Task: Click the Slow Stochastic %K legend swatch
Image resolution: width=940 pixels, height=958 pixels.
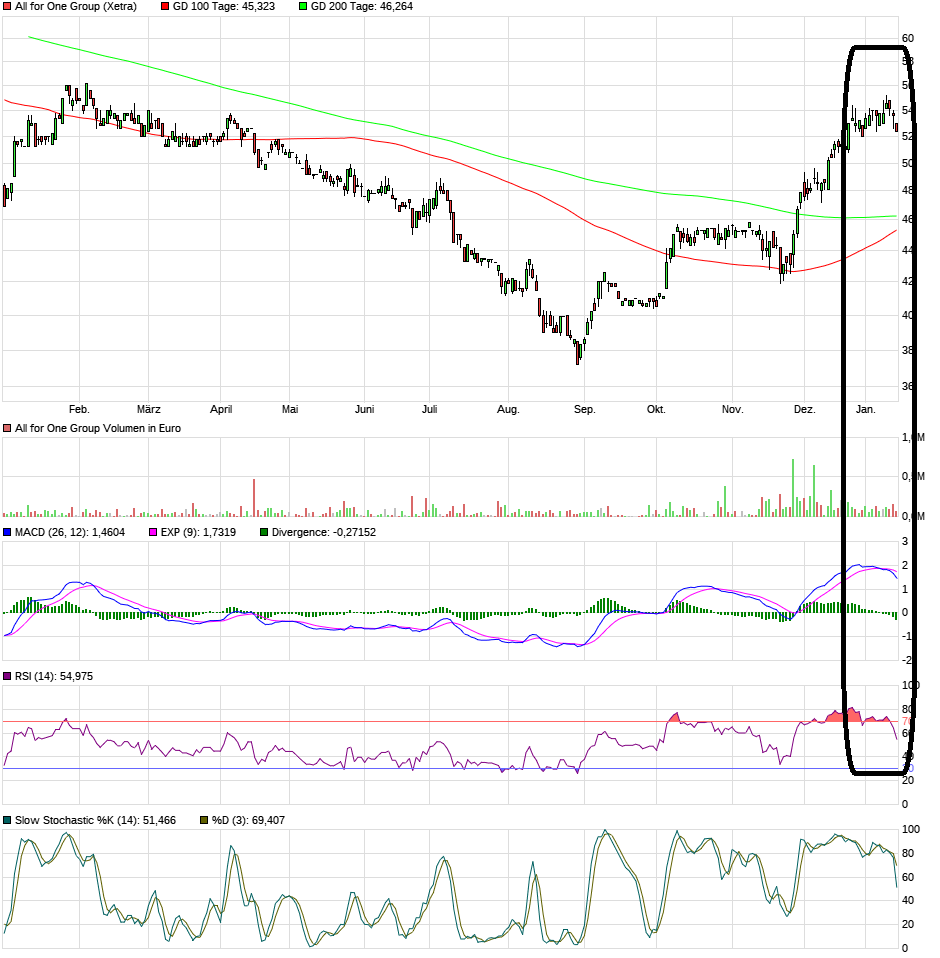Action: 8,820
